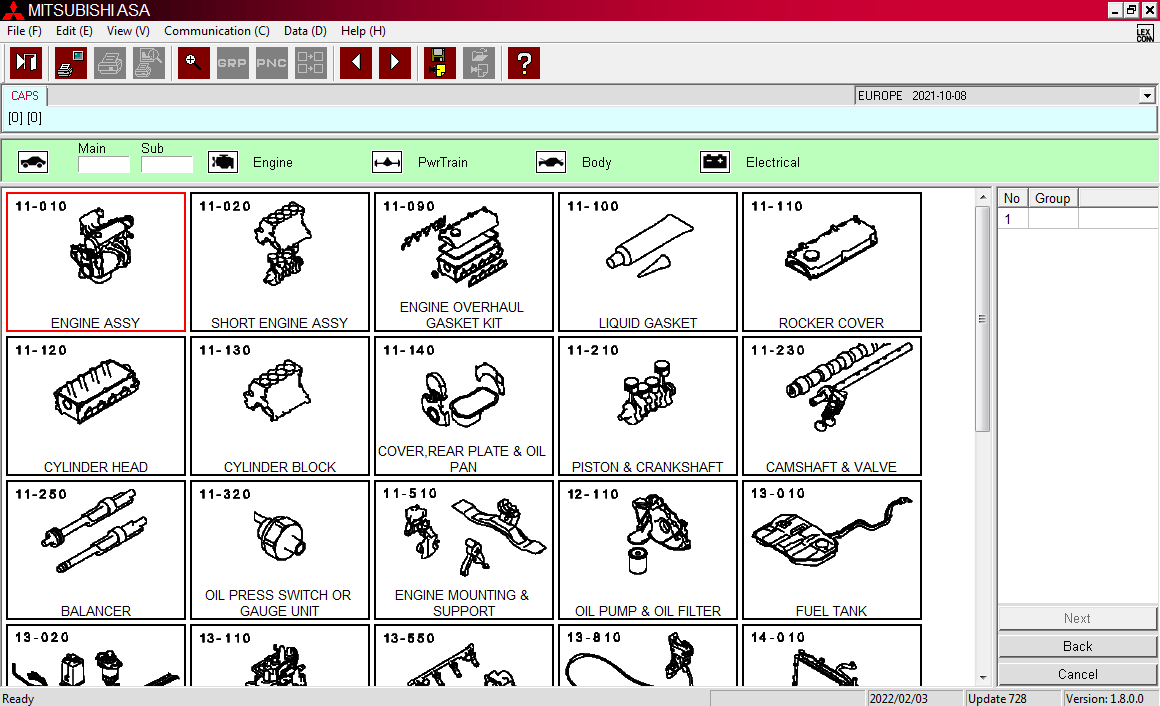Image resolution: width=1160 pixels, height=706 pixels.
Task: Click the "Update 728" status bar entry
Action: 1012,699
